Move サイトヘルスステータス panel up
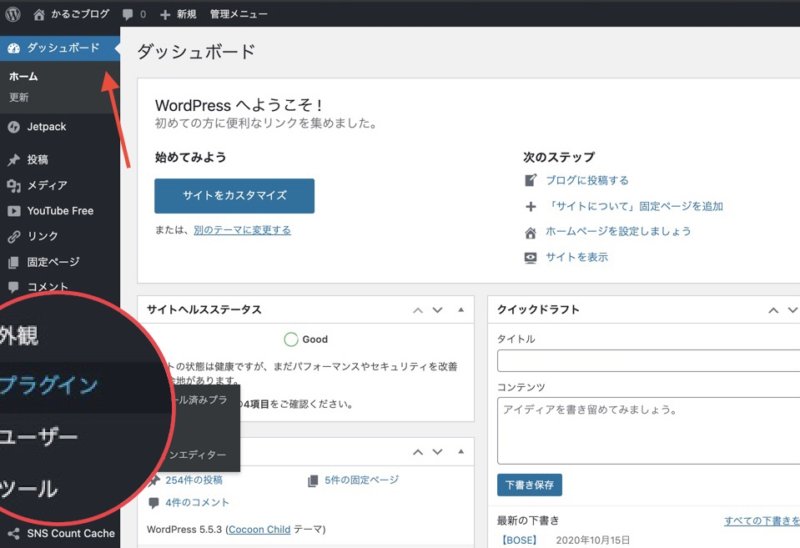The image size is (800, 548). pyautogui.click(x=418, y=310)
